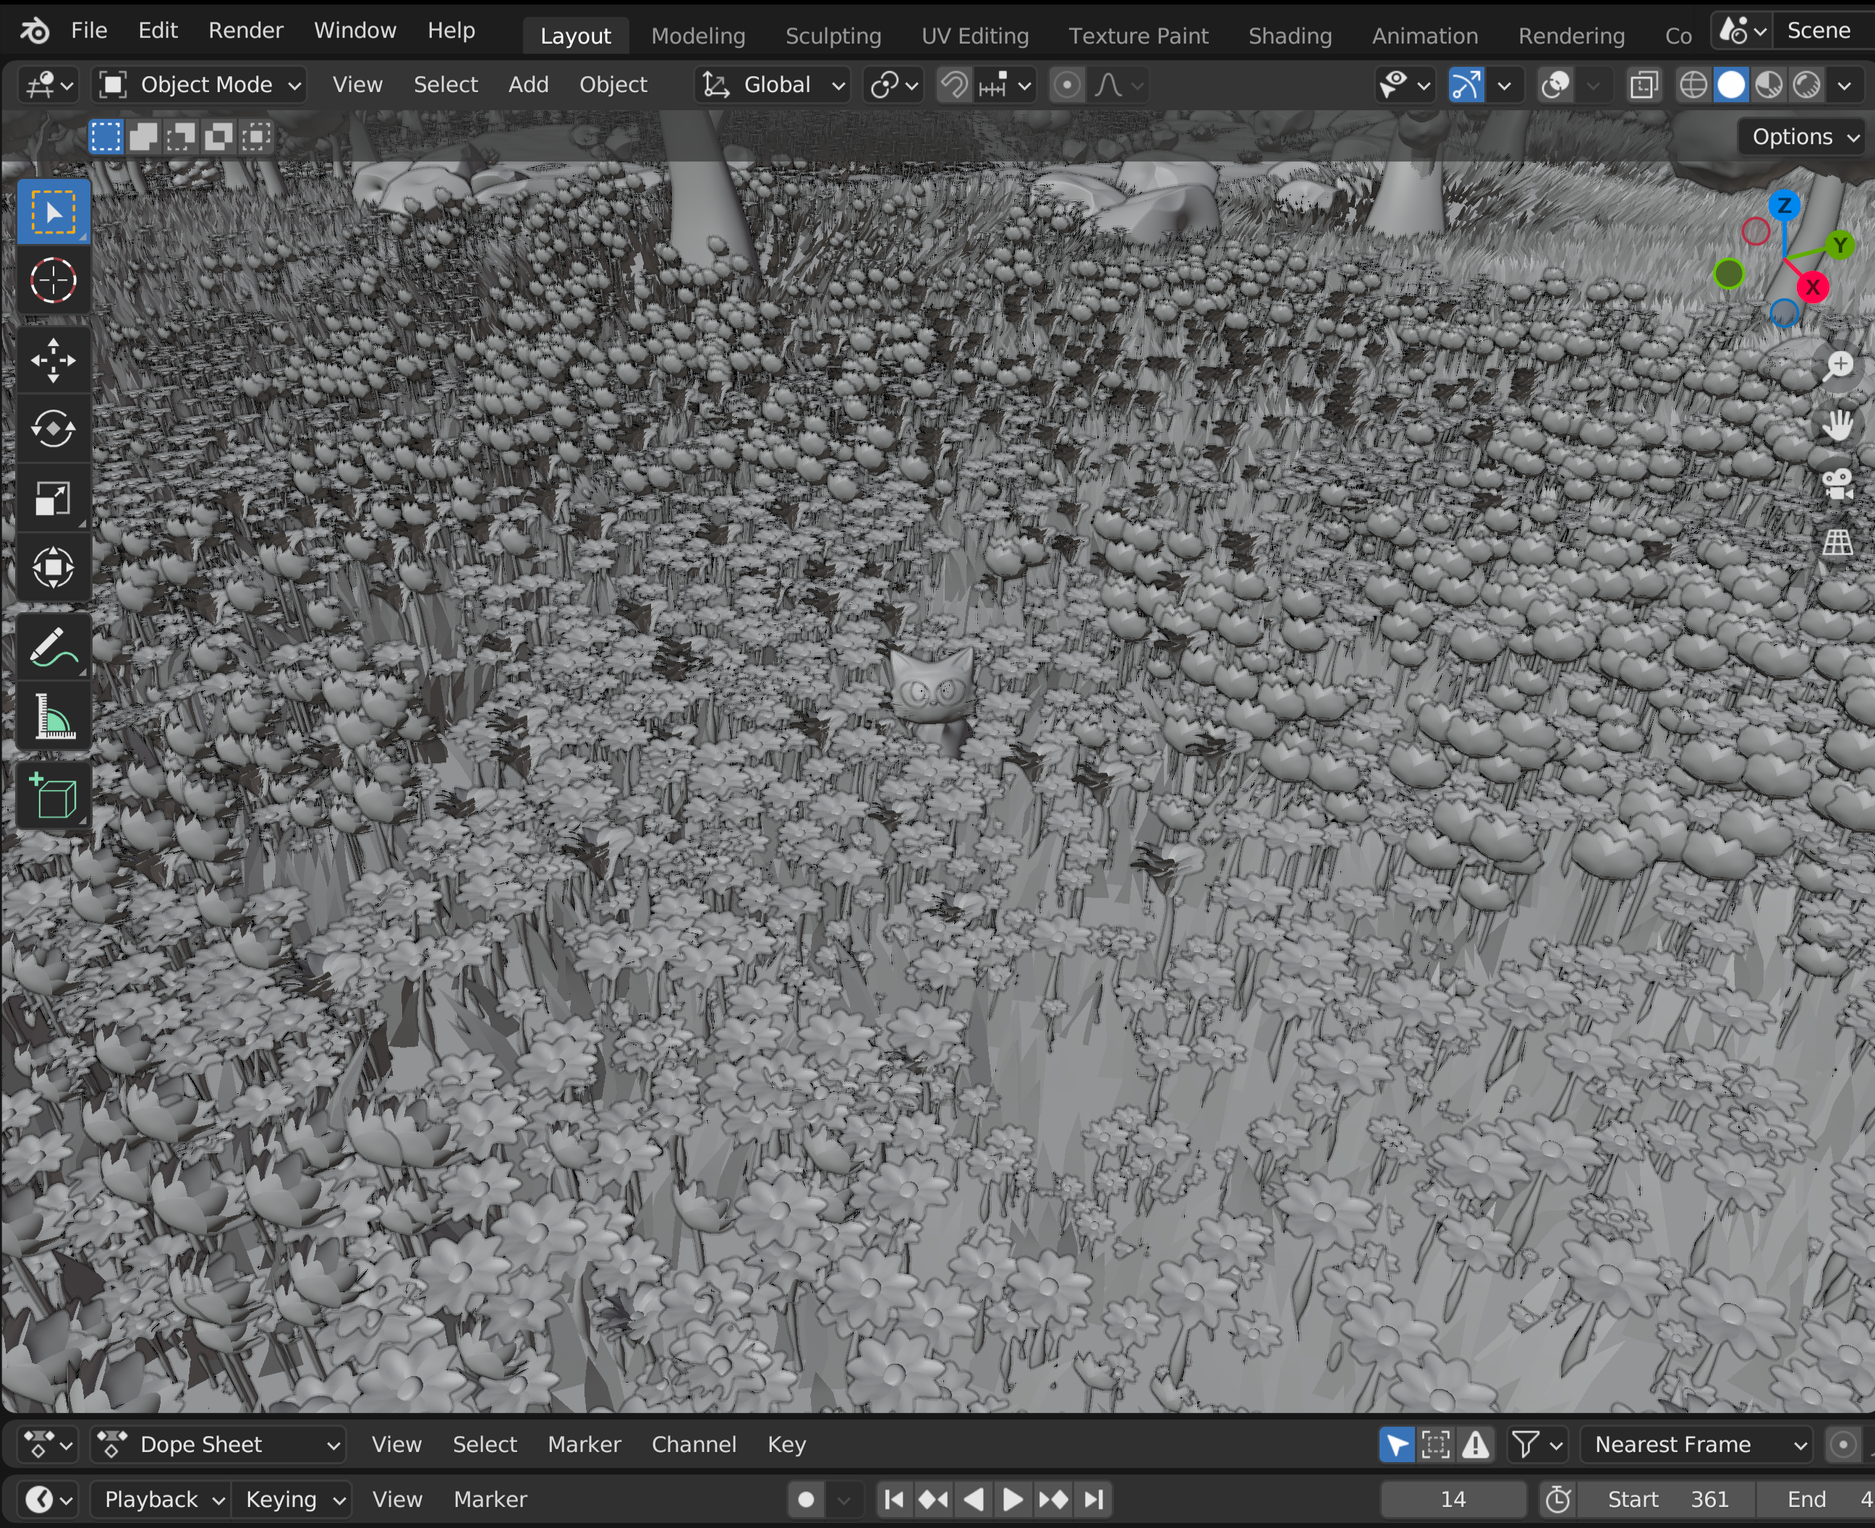Open shading options dropdown arrow

click(x=1845, y=85)
